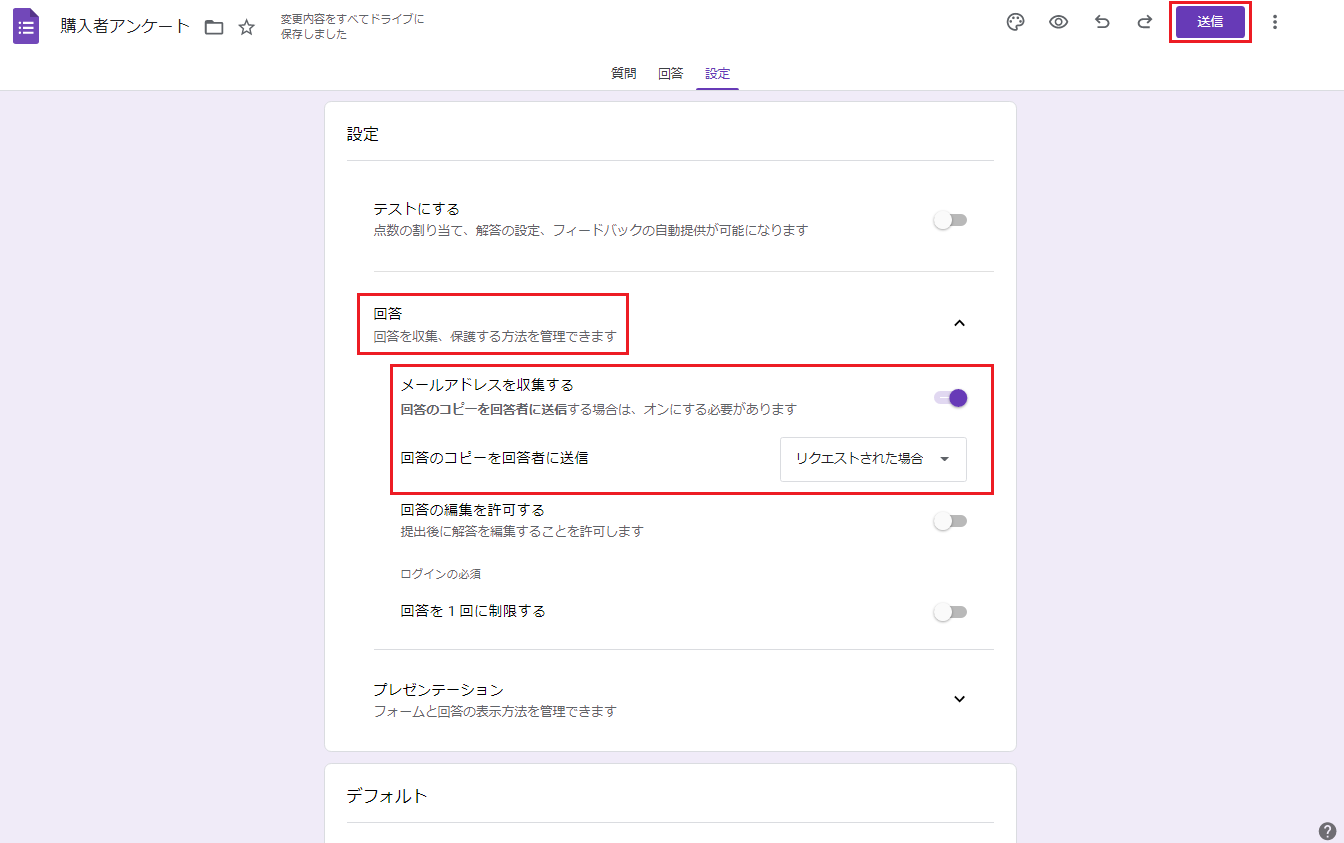The width and height of the screenshot is (1344, 843).
Task: Enable 回答の編集を許可する toggle
Action: pos(950,521)
